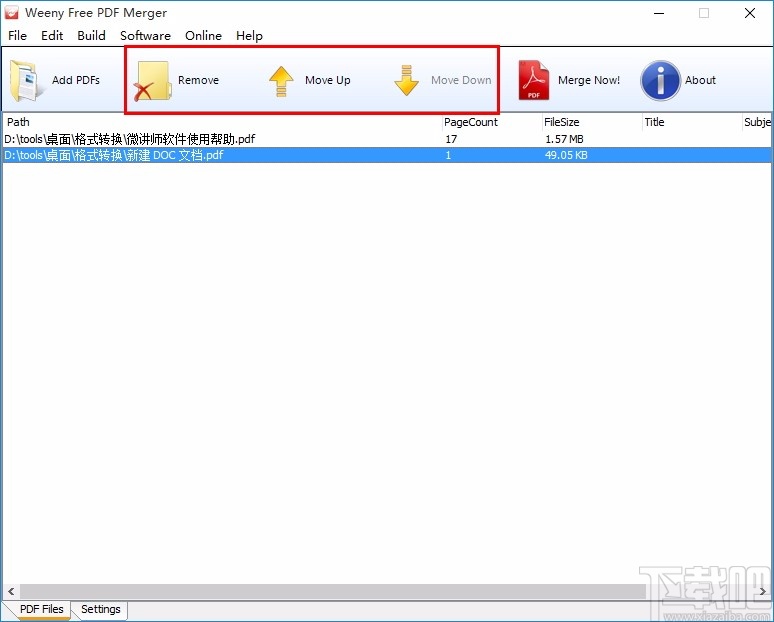Sort by the PageCount column header
Image resolution: width=774 pixels, height=622 pixels.
(x=492, y=122)
